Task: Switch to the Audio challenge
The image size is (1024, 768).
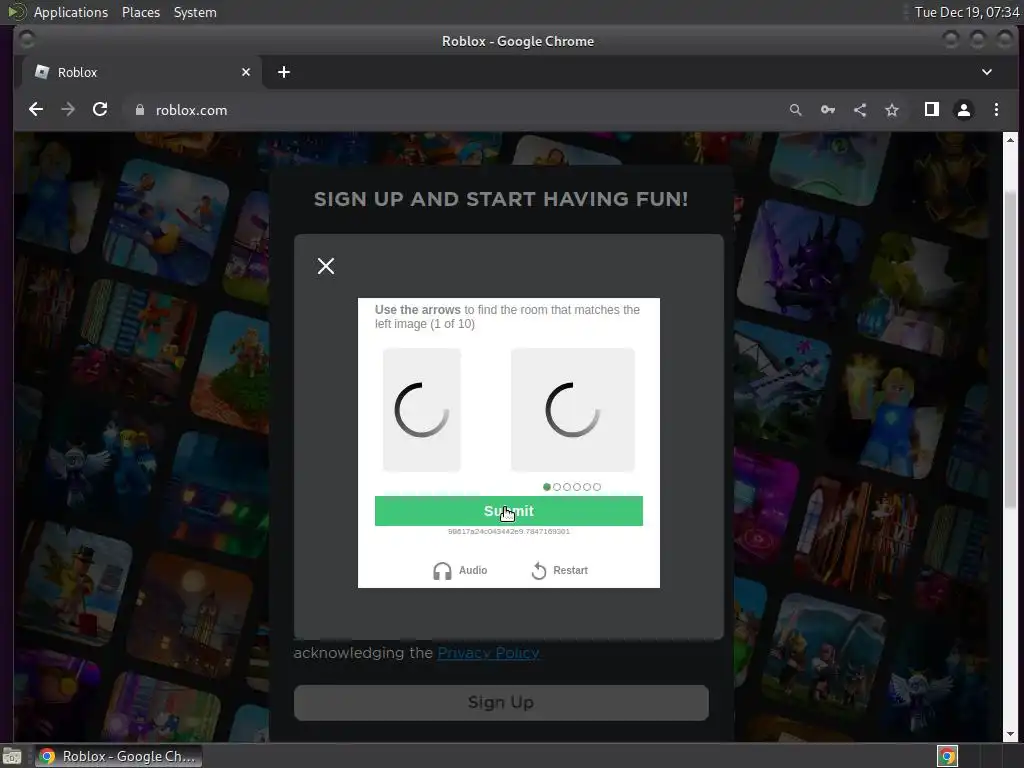Action: [x=460, y=570]
